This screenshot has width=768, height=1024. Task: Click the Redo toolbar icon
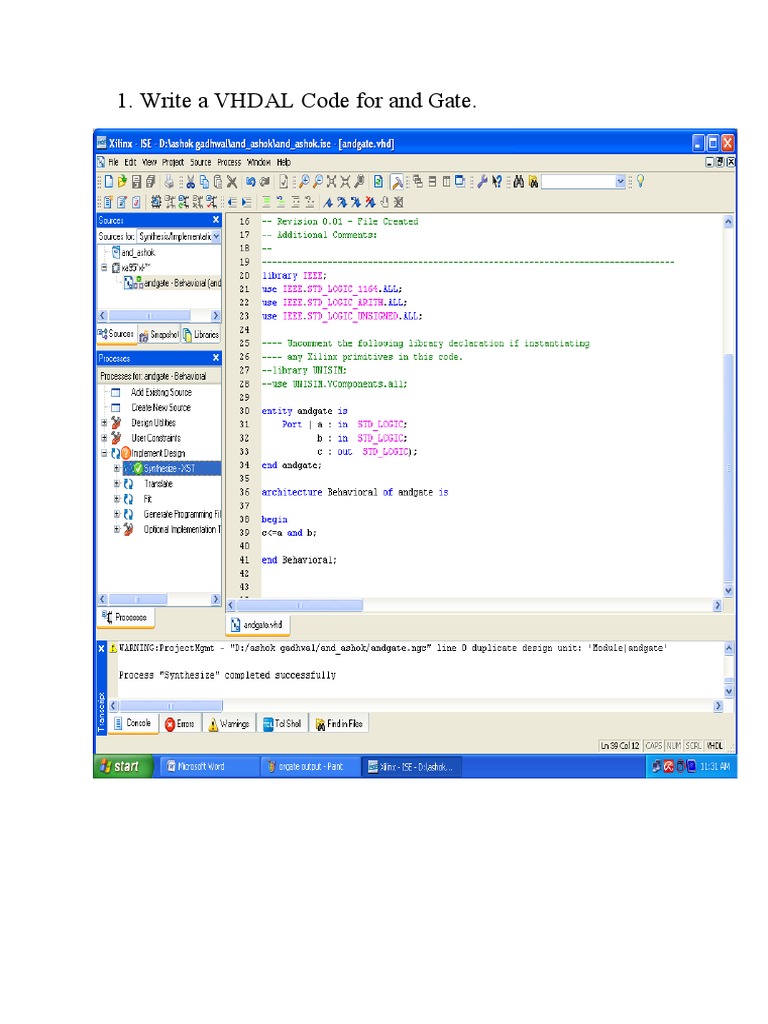[x=264, y=182]
